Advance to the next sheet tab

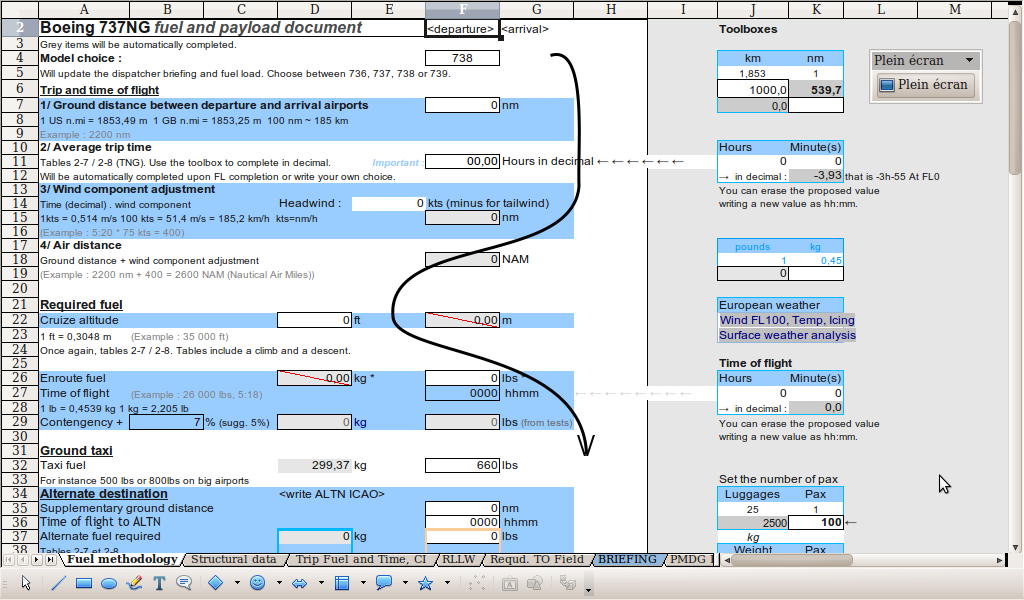click(x=37, y=560)
